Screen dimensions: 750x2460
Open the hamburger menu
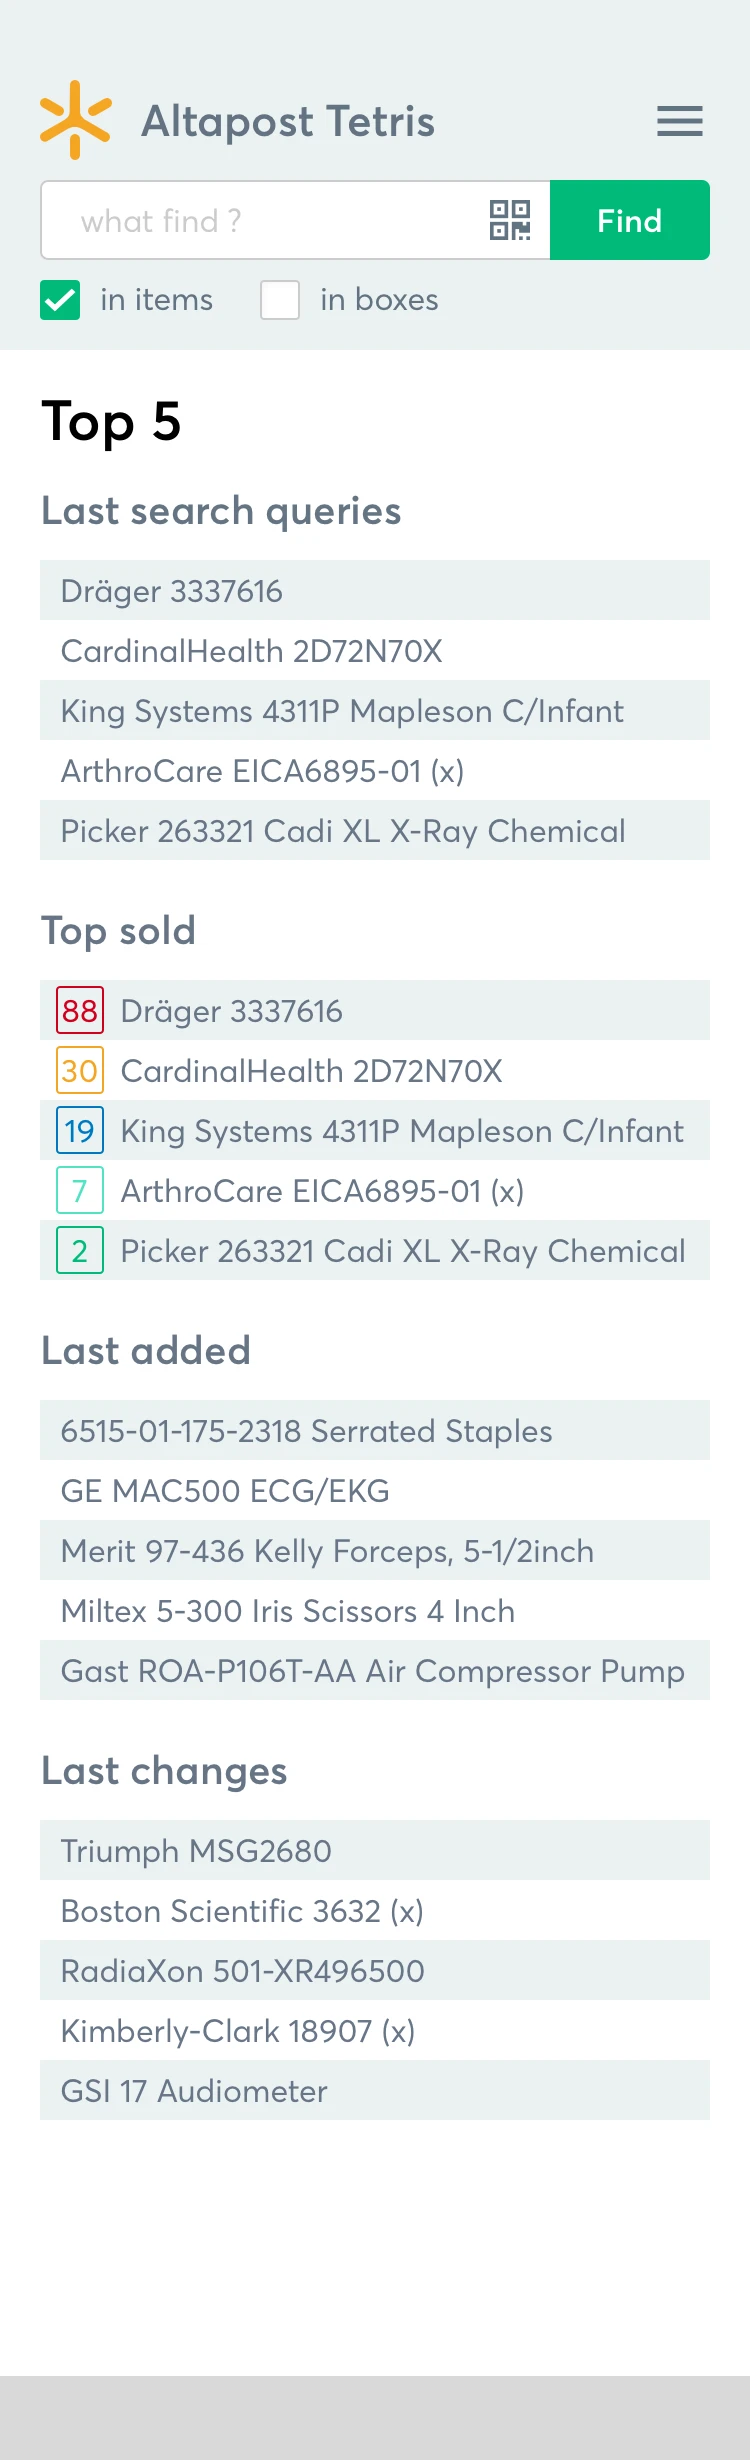pos(680,121)
